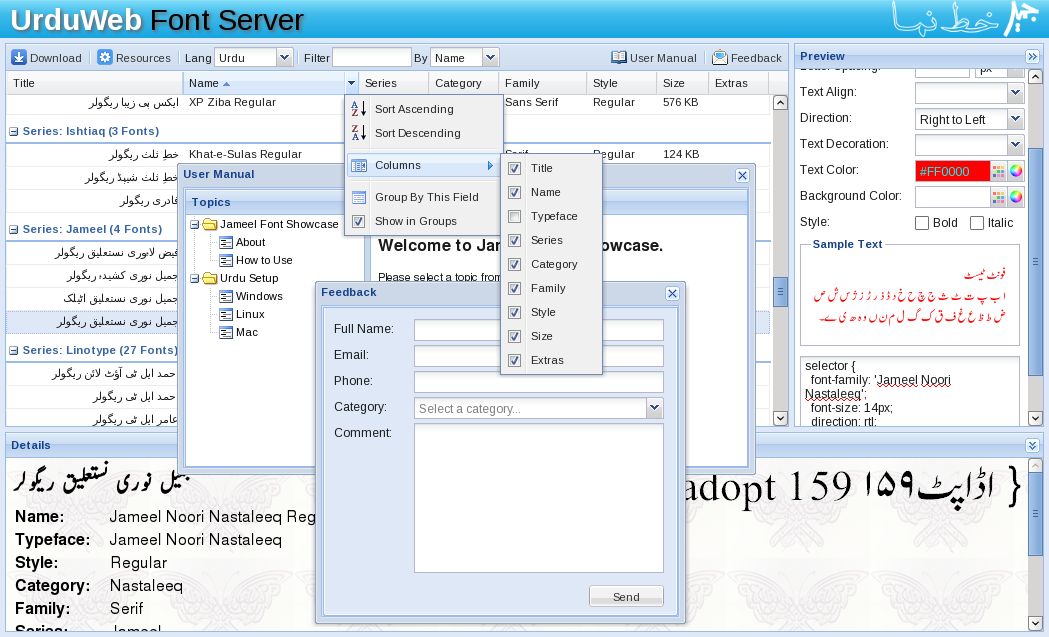Open Text Align dropdown

pyautogui.click(x=1016, y=92)
